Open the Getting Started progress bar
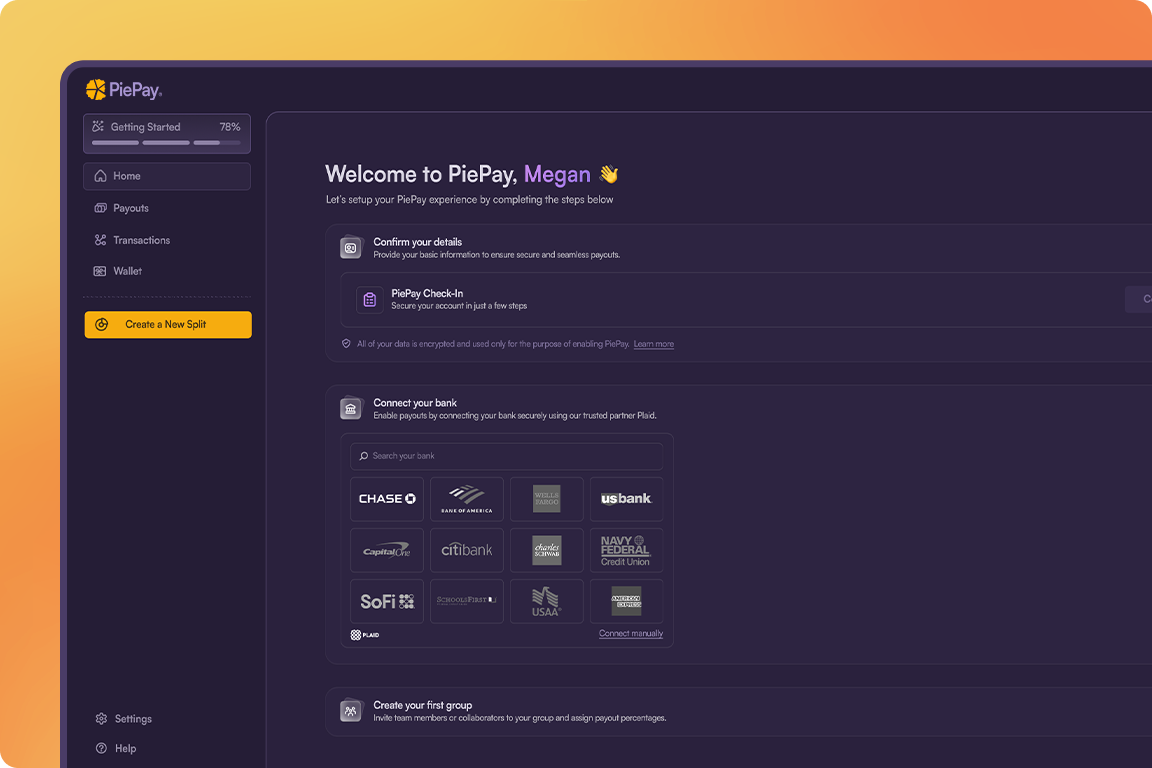The image size is (1152, 768). click(166, 143)
